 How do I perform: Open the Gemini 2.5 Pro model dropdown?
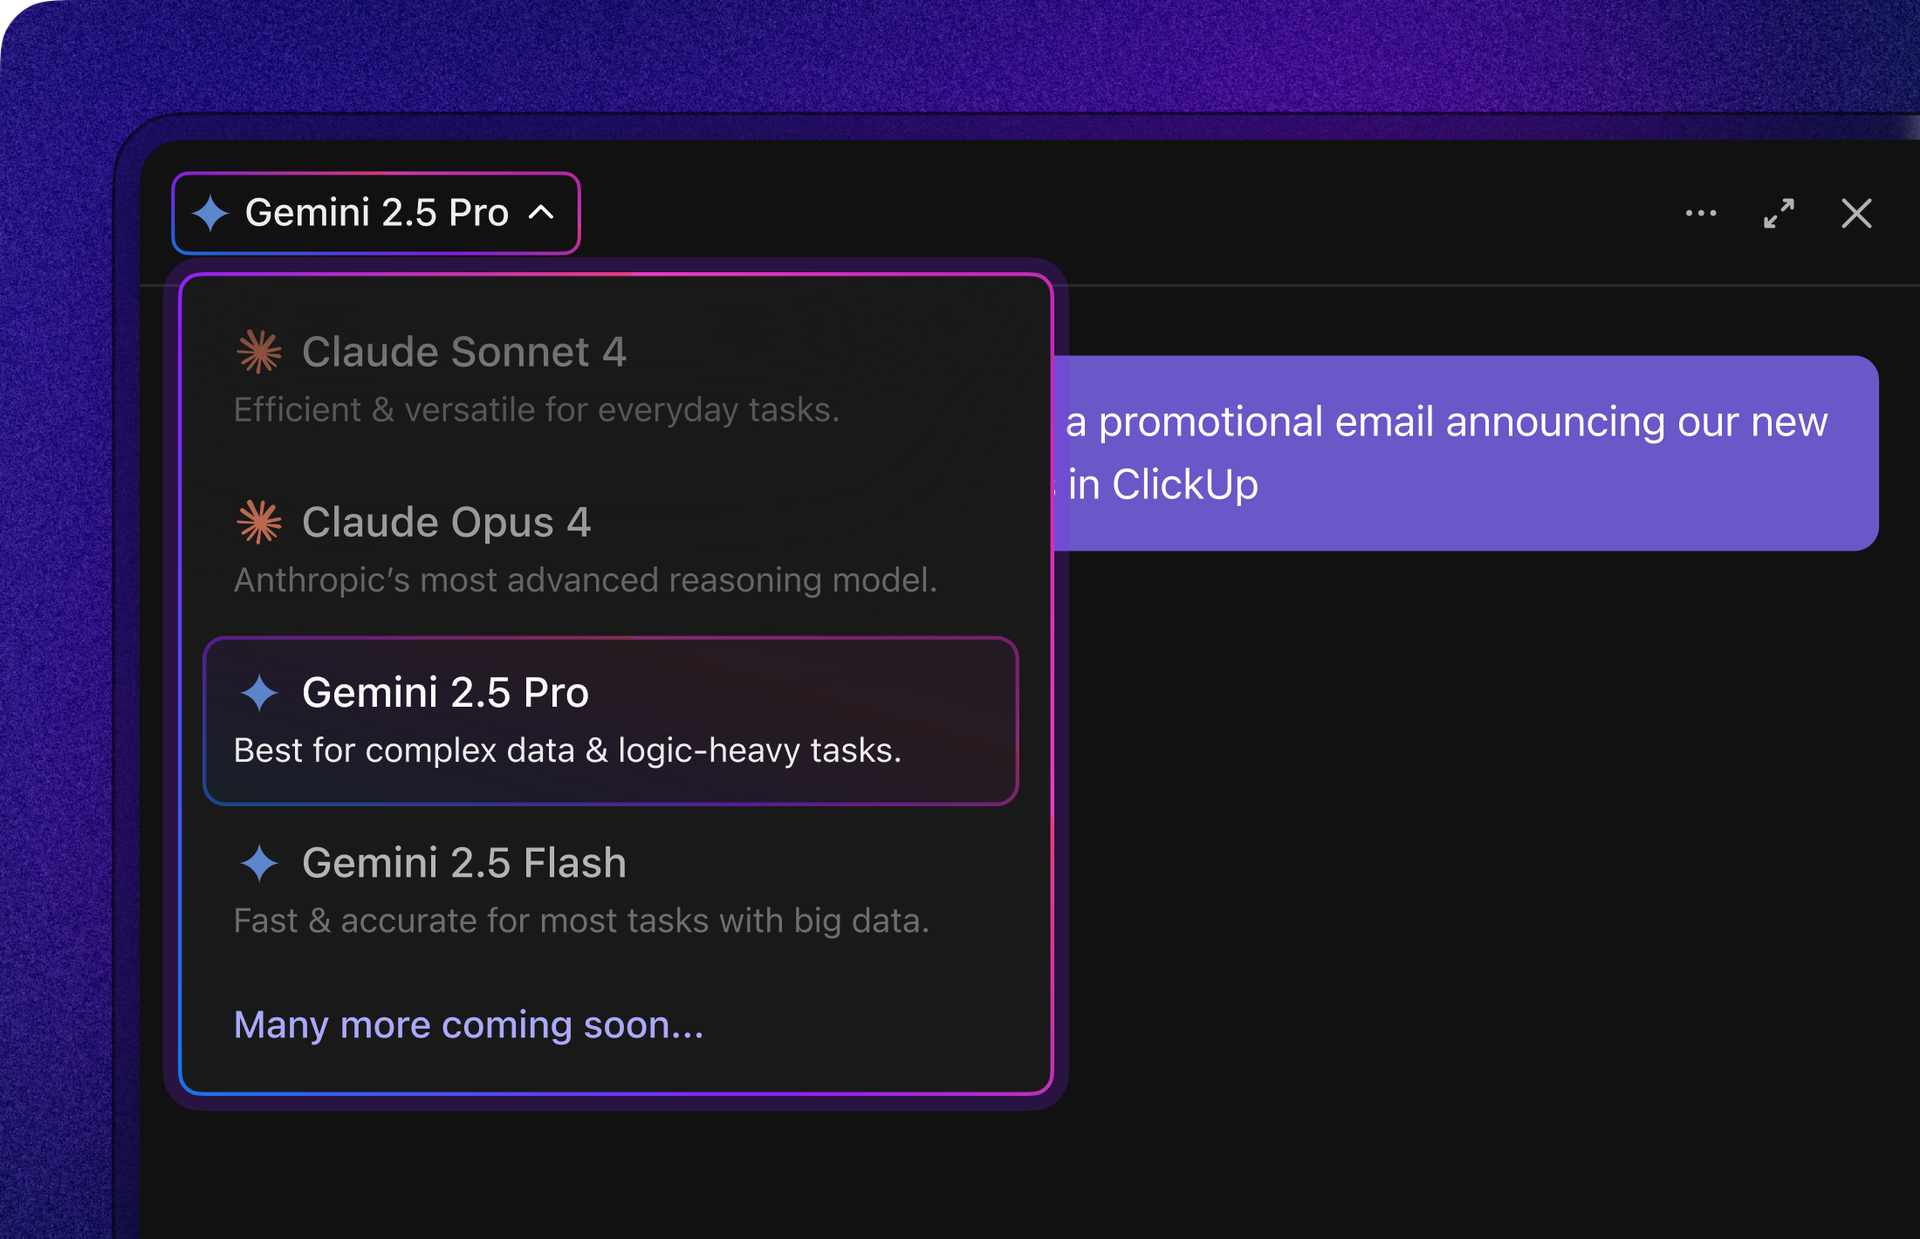(x=376, y=213)
